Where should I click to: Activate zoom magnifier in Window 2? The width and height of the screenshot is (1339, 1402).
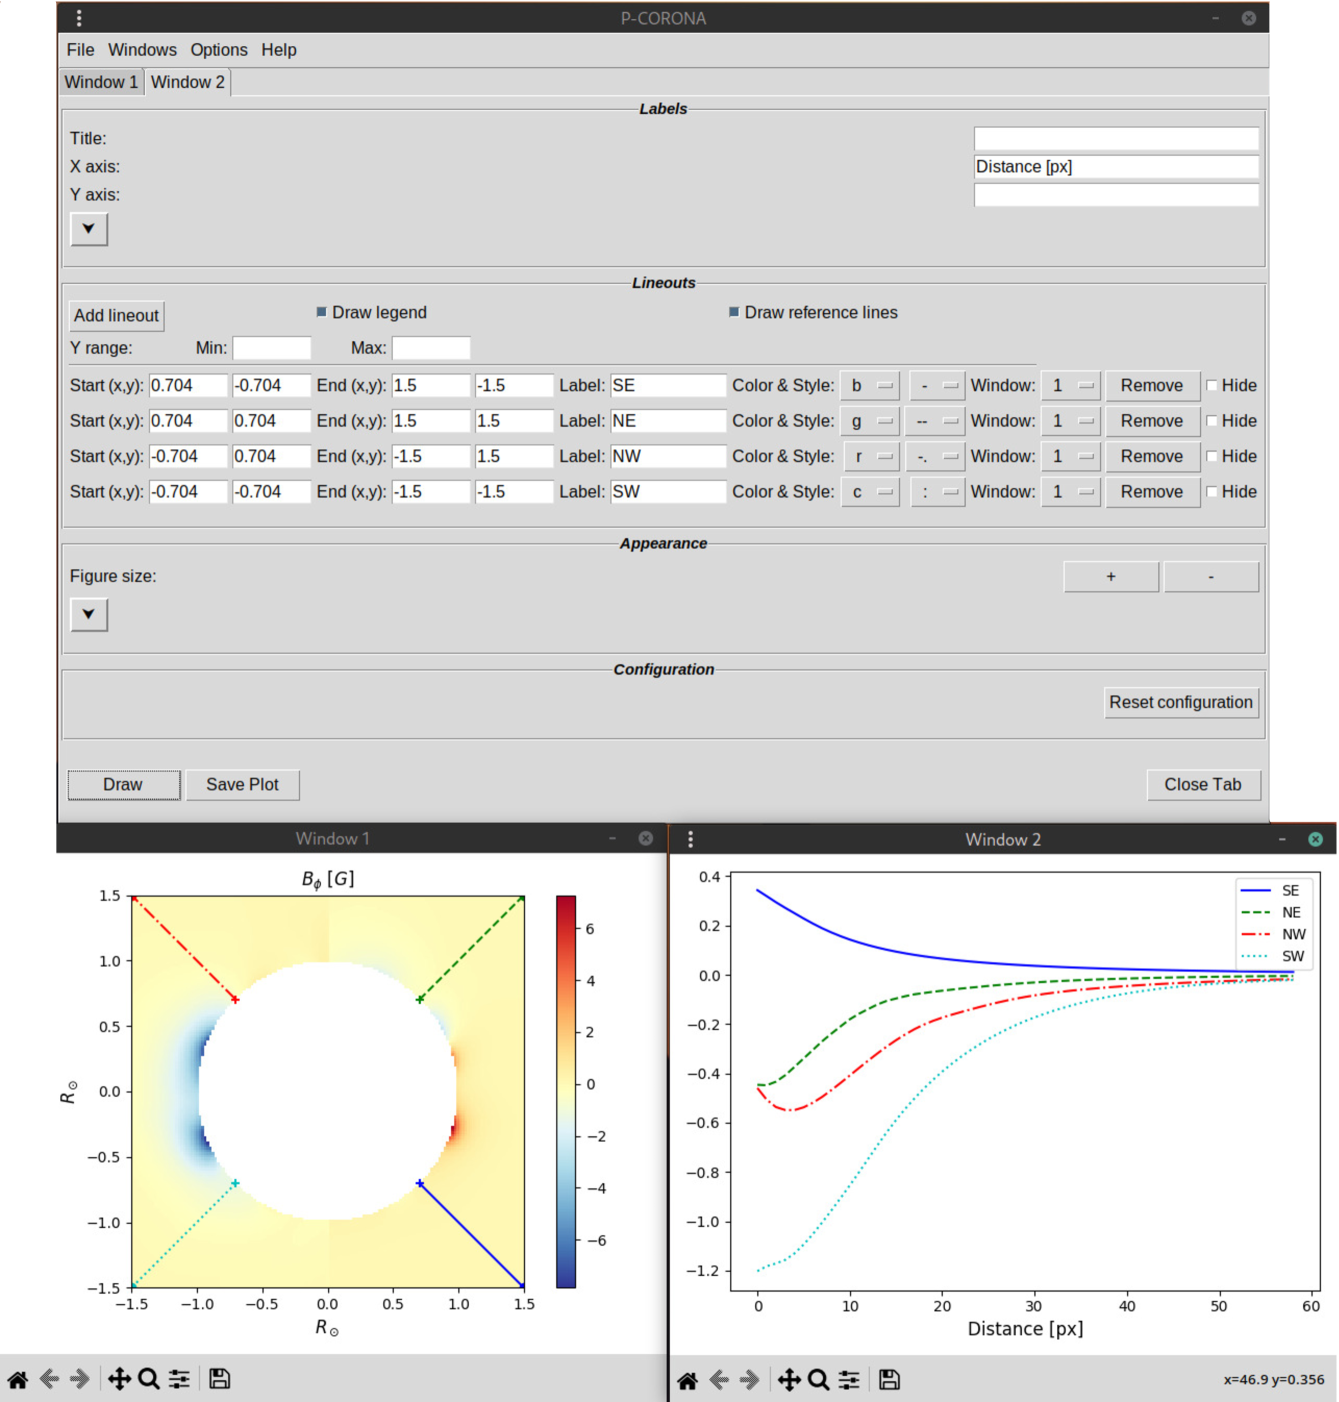819,1380
